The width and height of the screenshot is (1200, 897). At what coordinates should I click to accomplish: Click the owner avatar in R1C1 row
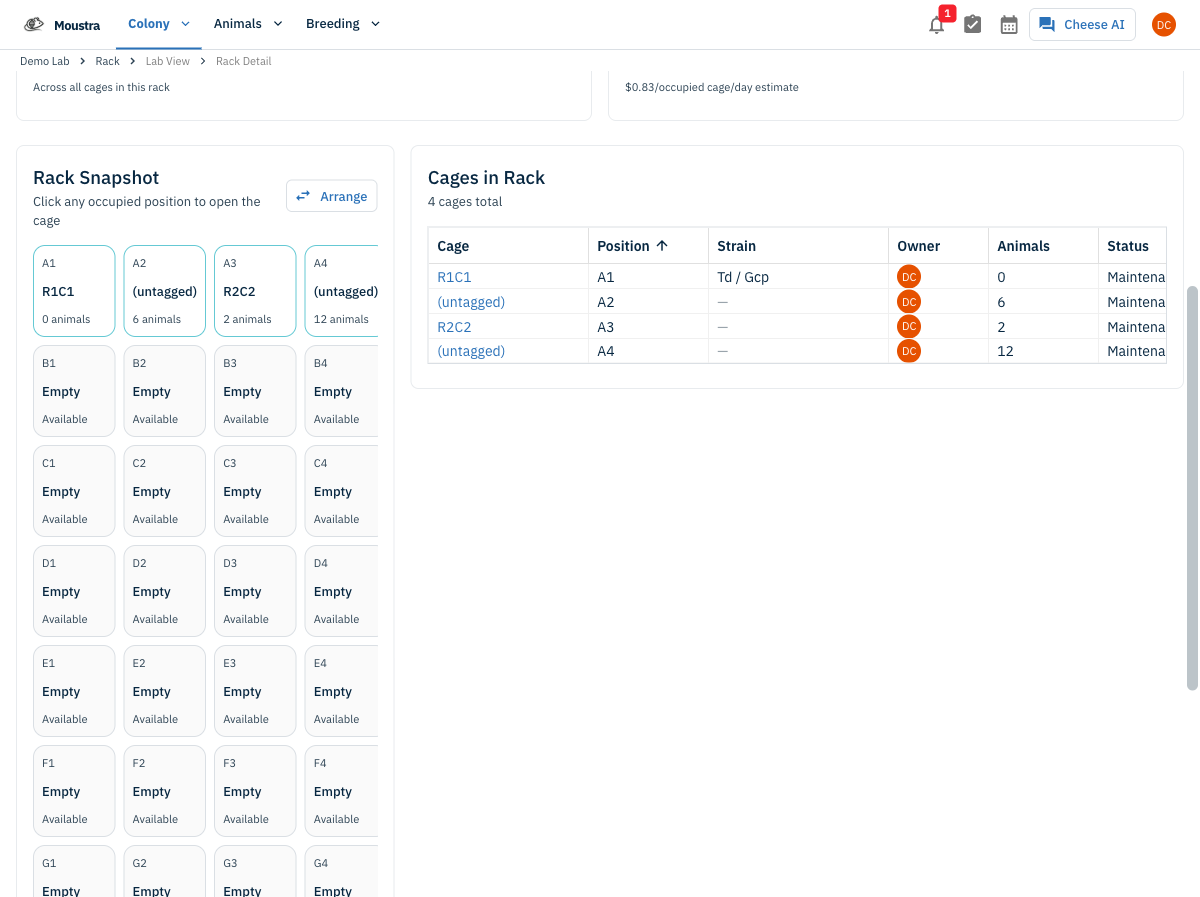point(909,277)
